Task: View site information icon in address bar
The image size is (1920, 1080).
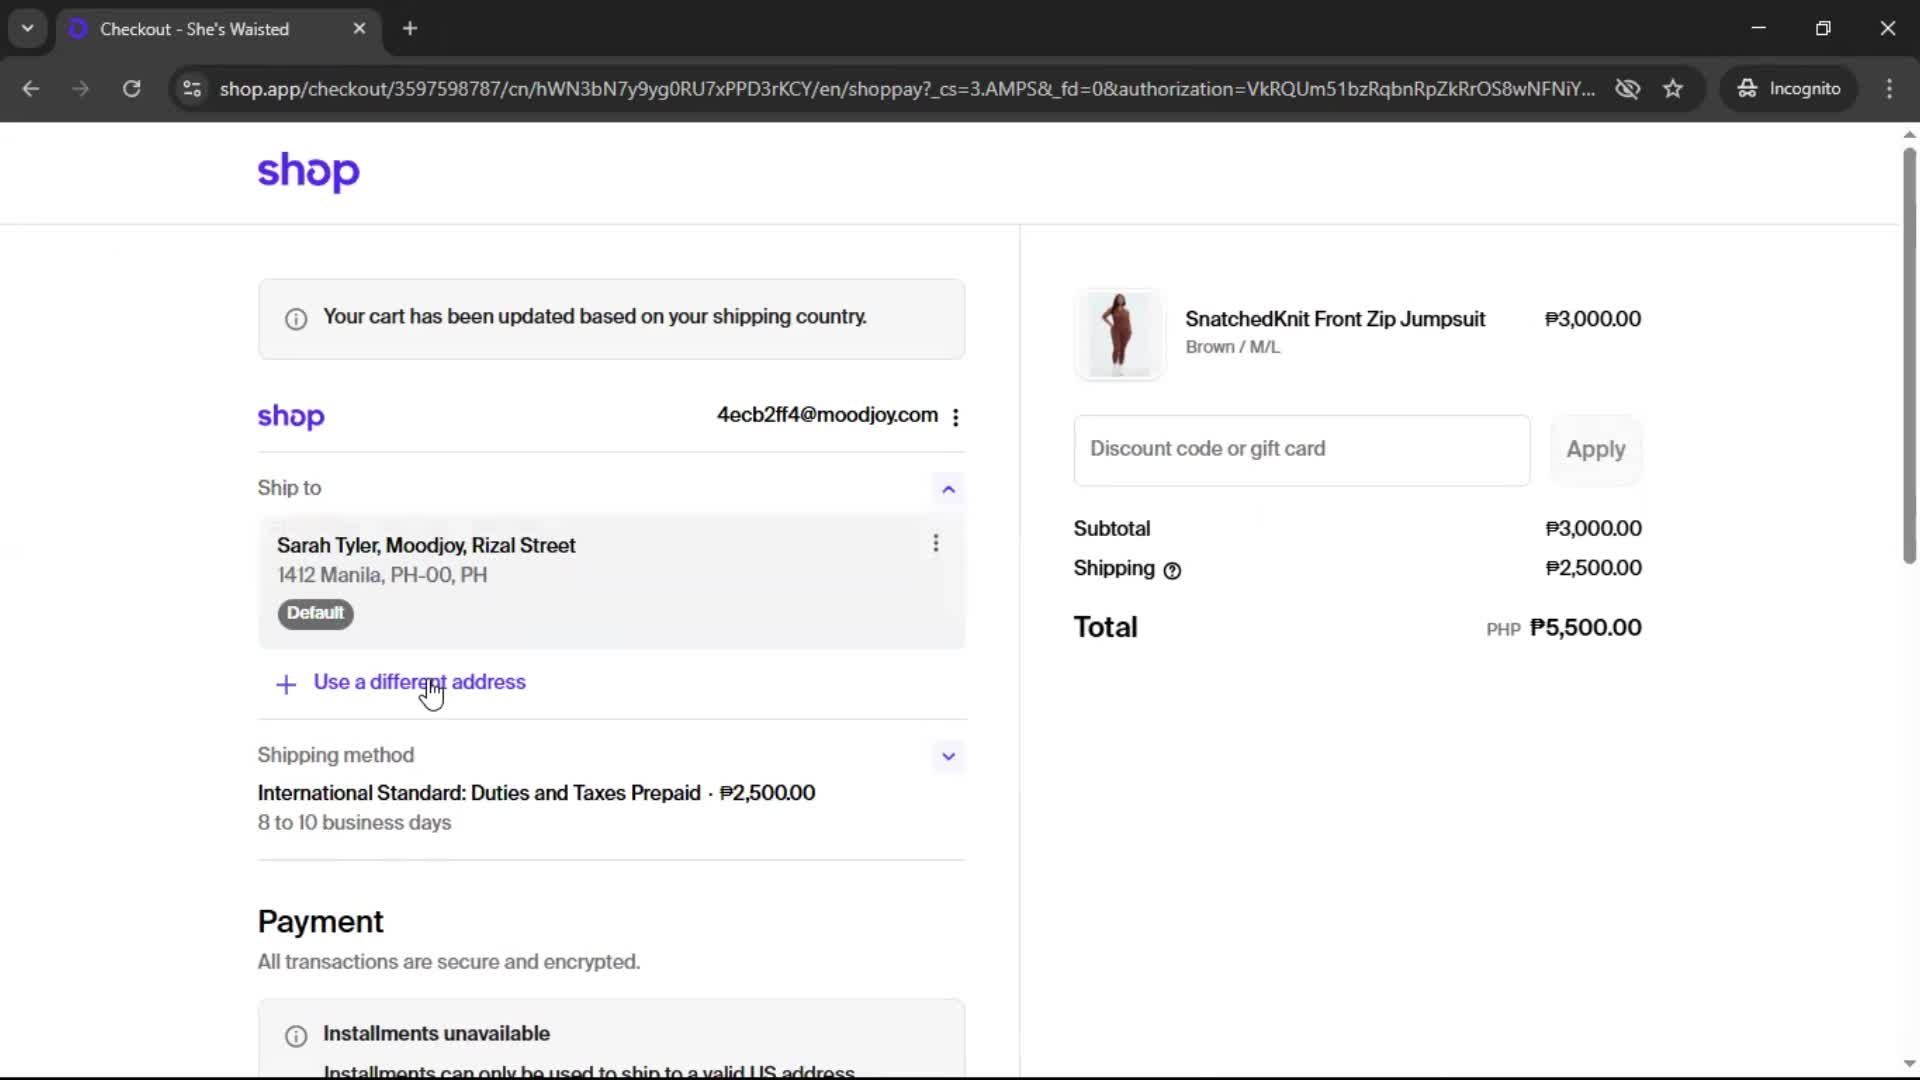Action: click(x=192, y=89)
